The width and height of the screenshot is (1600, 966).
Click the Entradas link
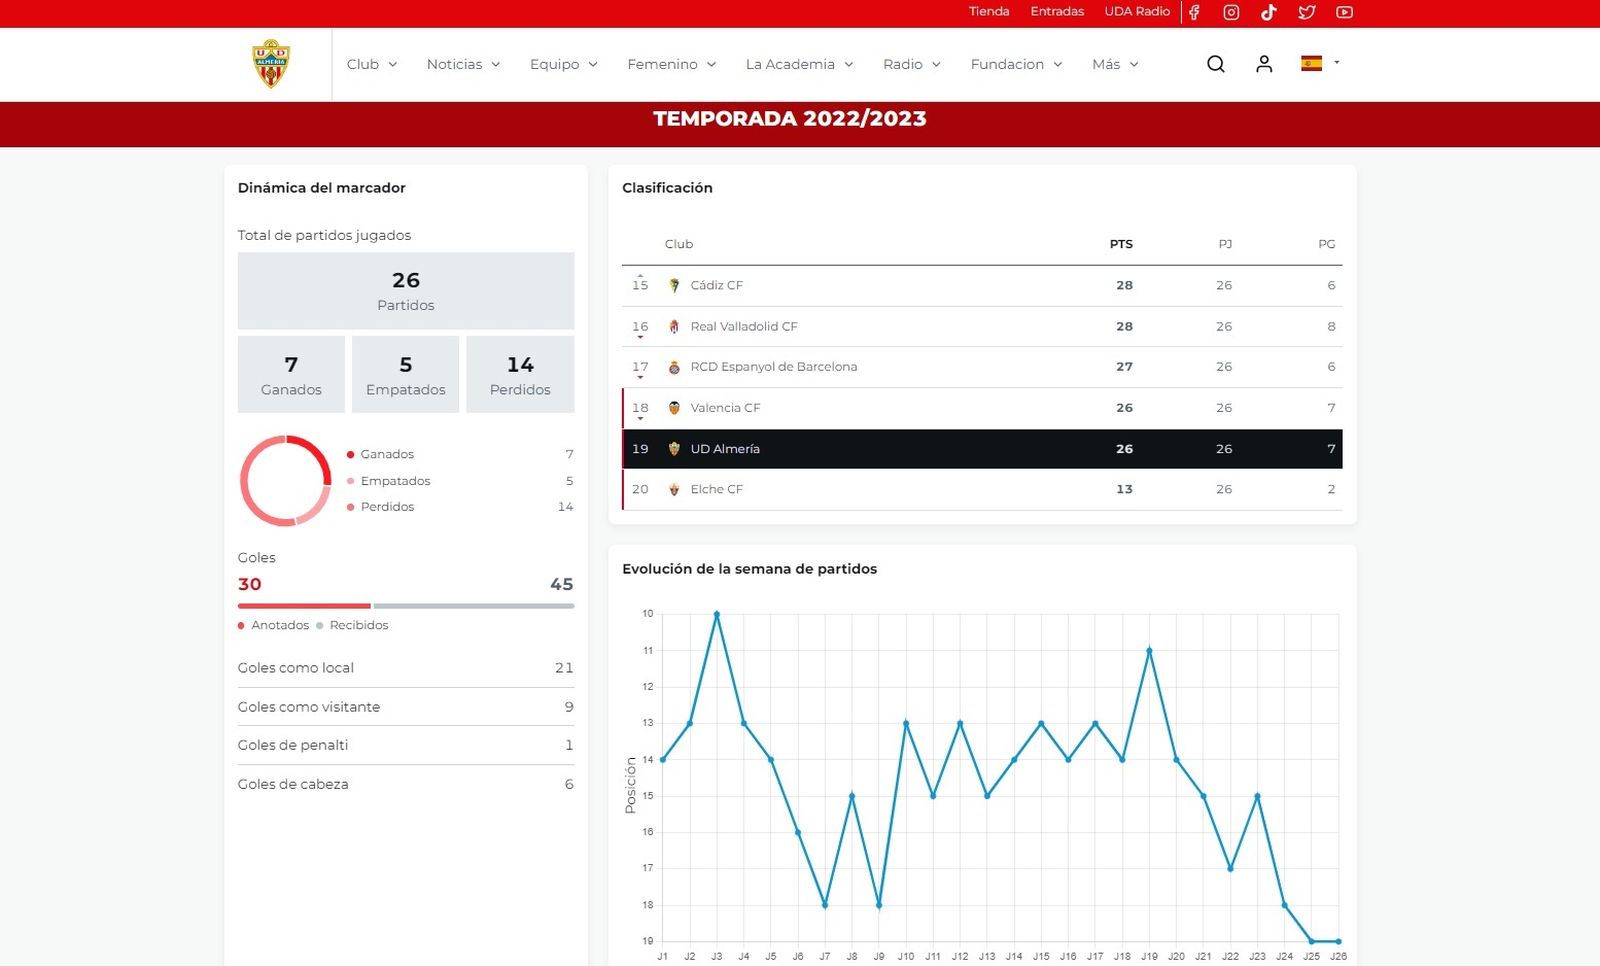click(x=1057, y=11)
